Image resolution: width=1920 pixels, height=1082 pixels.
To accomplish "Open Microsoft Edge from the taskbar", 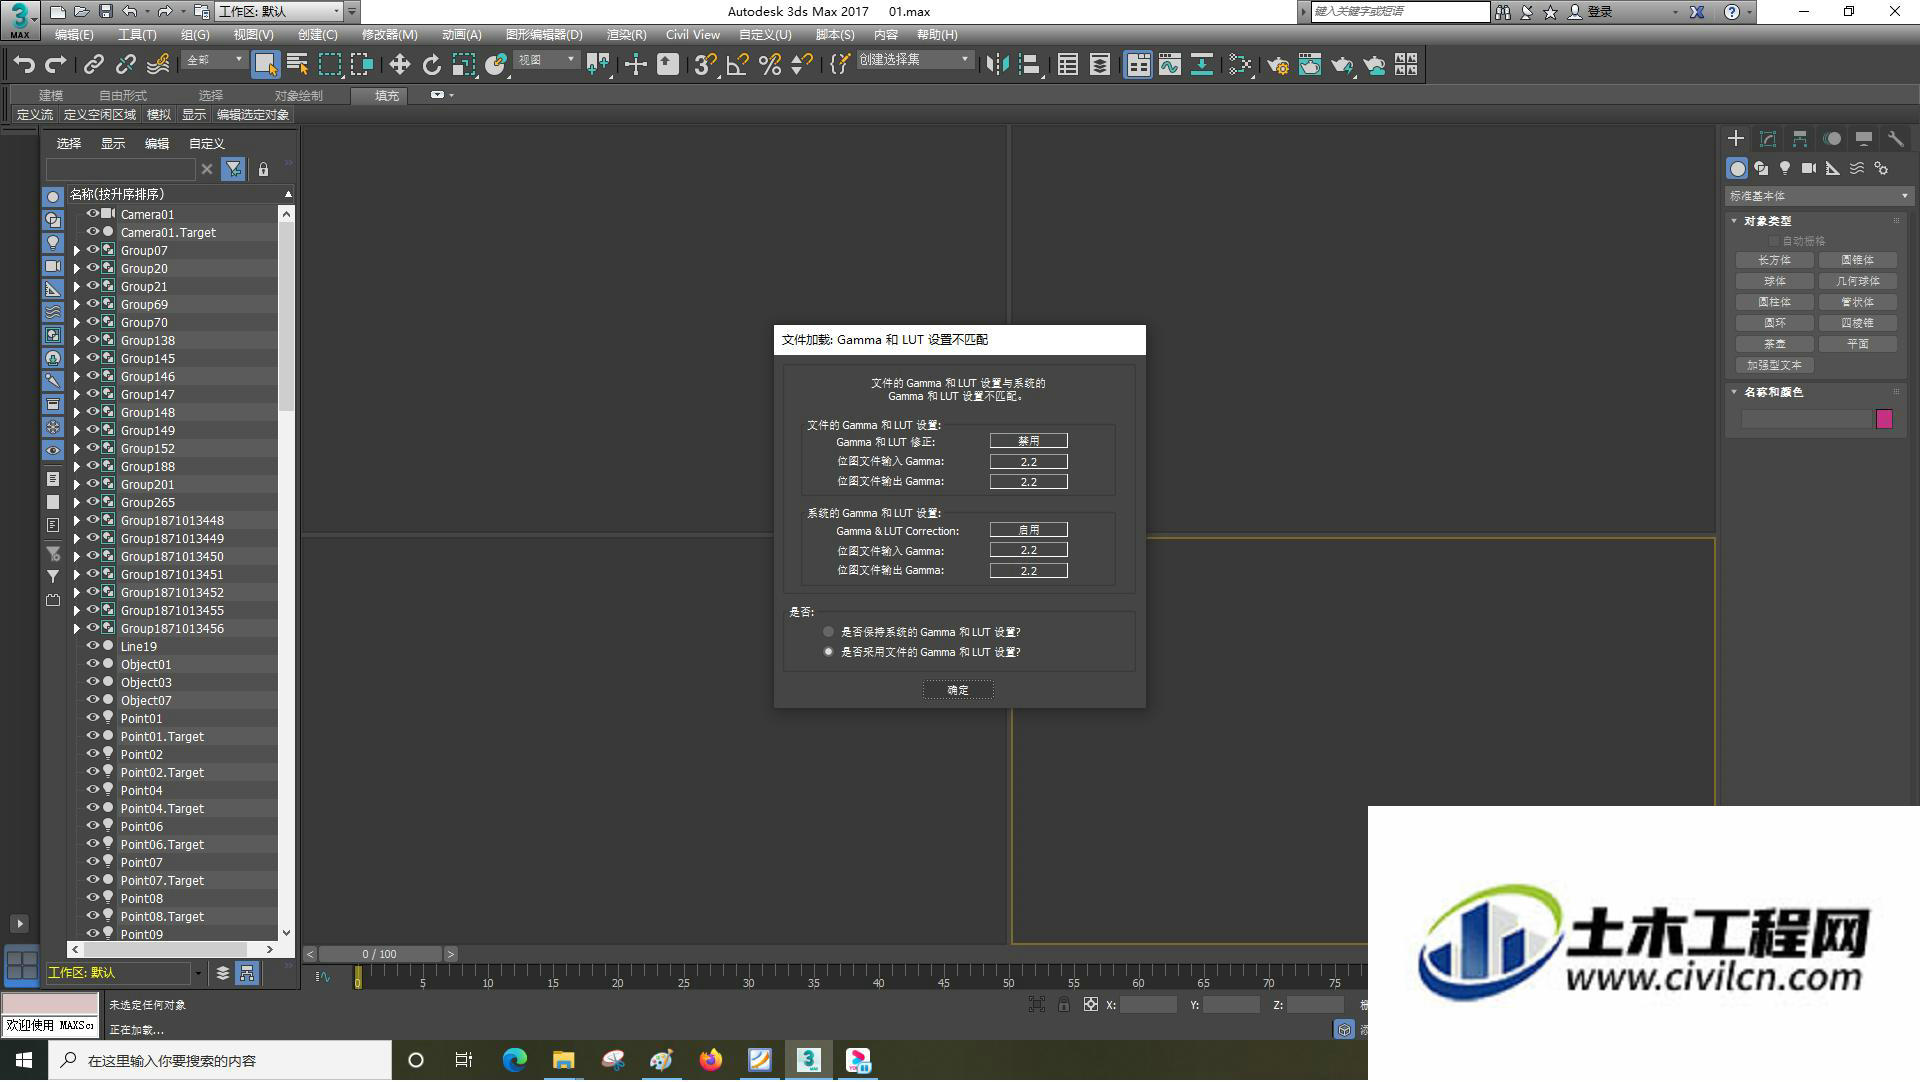I will pyautogui.click(x=515, y=1060).
